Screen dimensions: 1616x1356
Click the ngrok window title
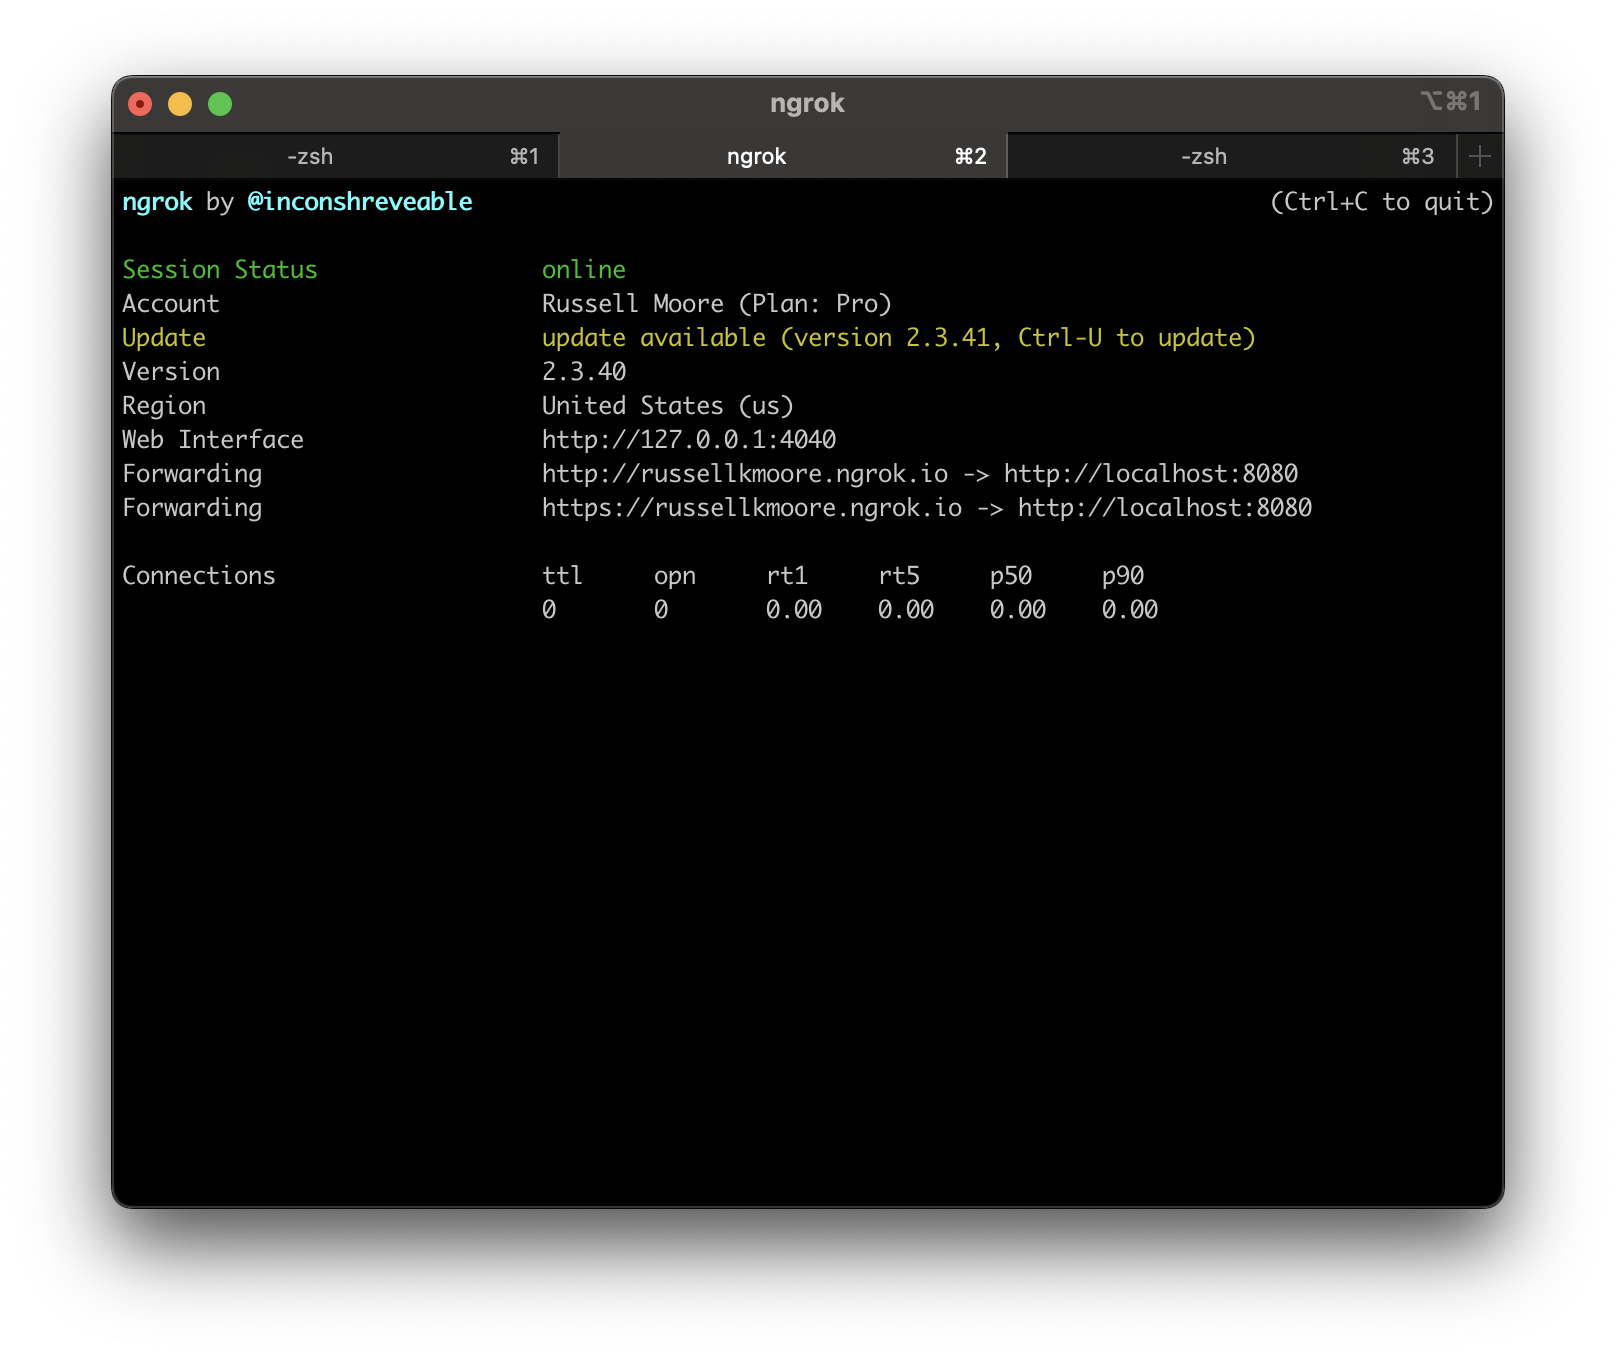tap(807, 103)
